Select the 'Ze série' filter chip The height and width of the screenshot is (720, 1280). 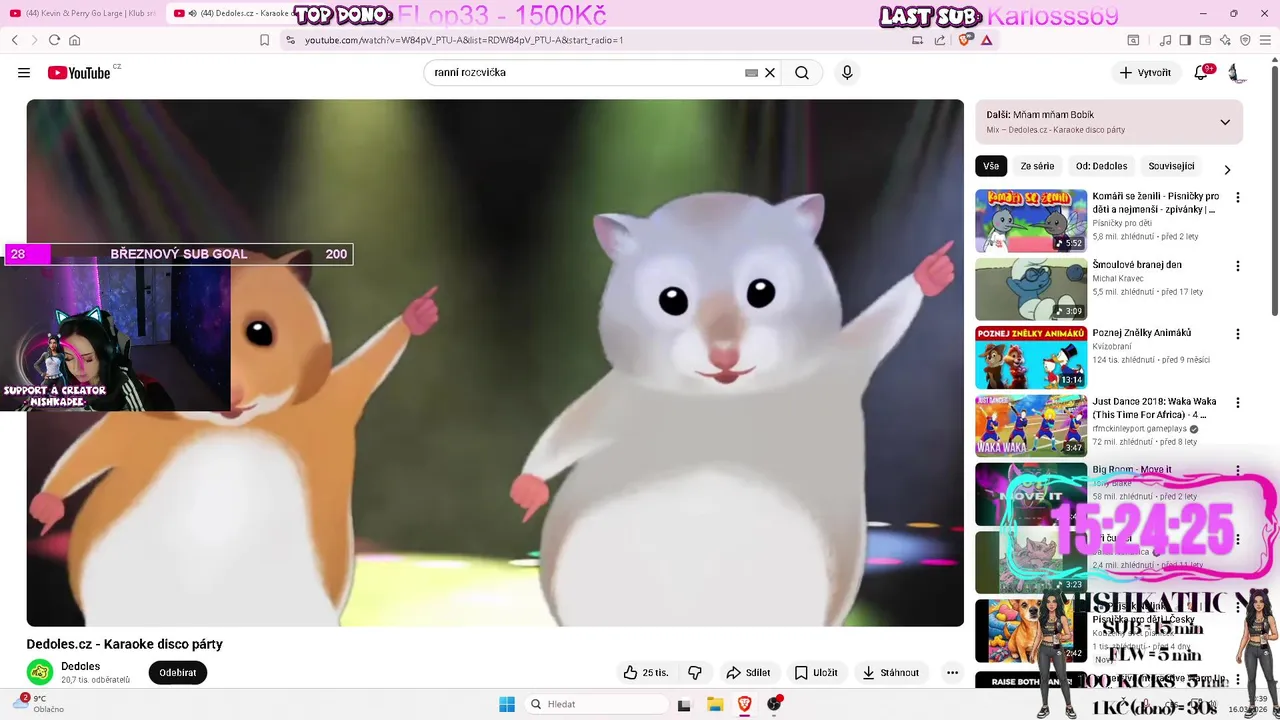(x=1037, y=166)
